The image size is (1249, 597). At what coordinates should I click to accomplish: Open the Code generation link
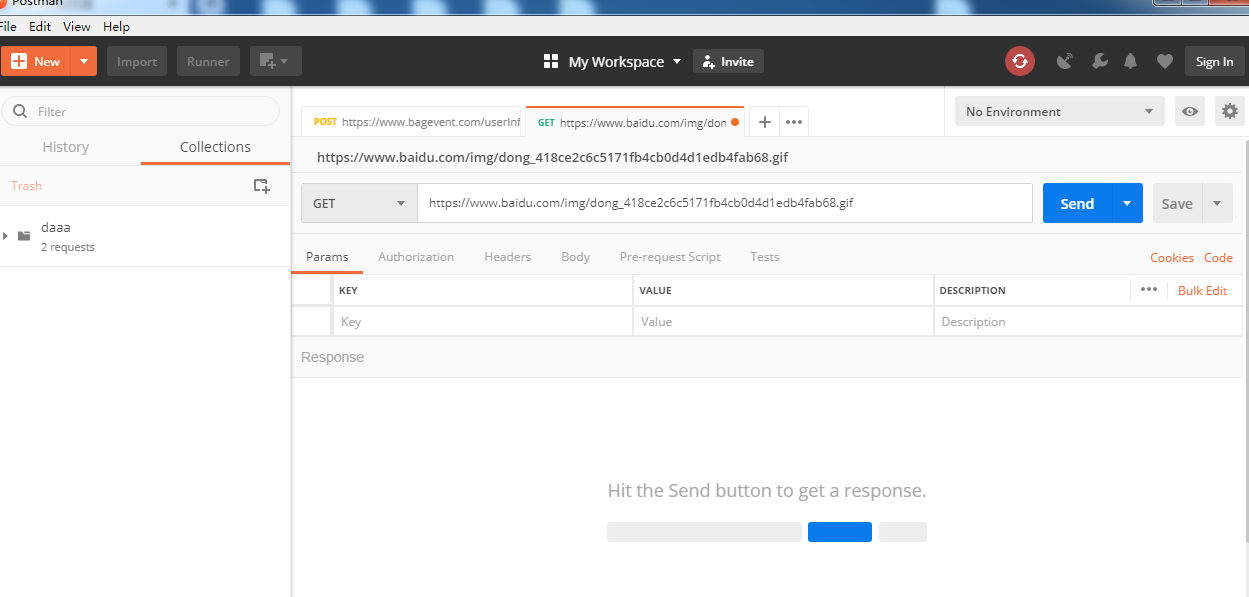pos(1218,257)
